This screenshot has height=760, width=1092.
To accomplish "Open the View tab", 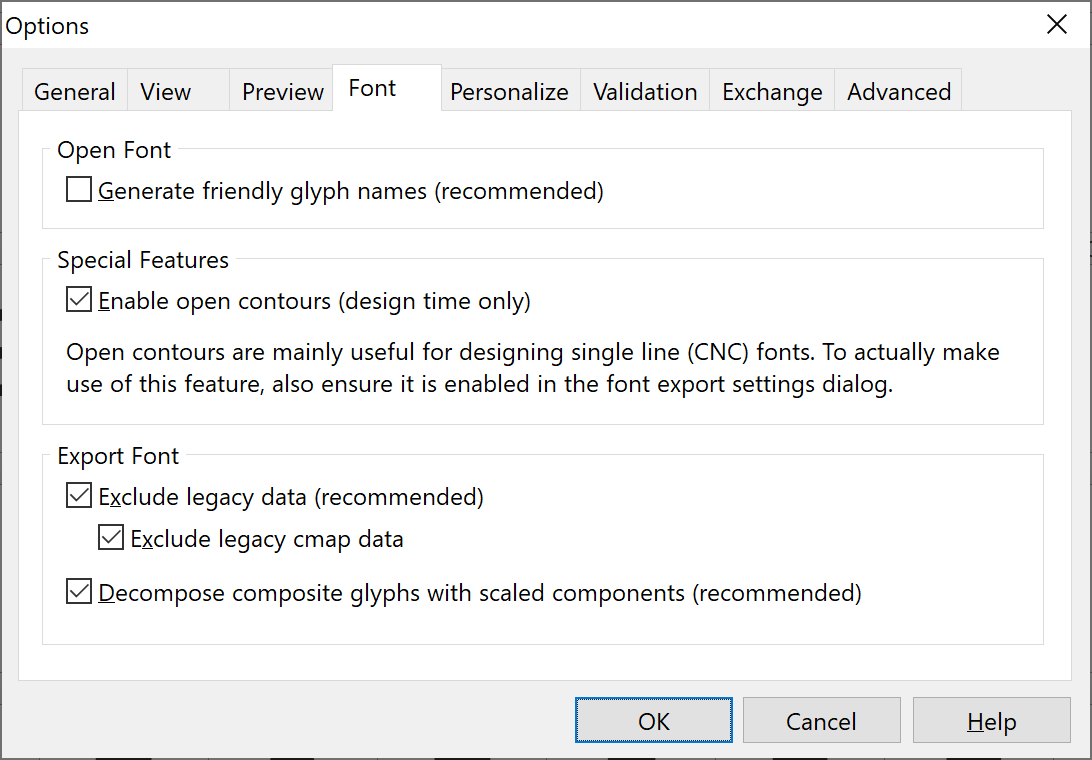I will point(178,91).
